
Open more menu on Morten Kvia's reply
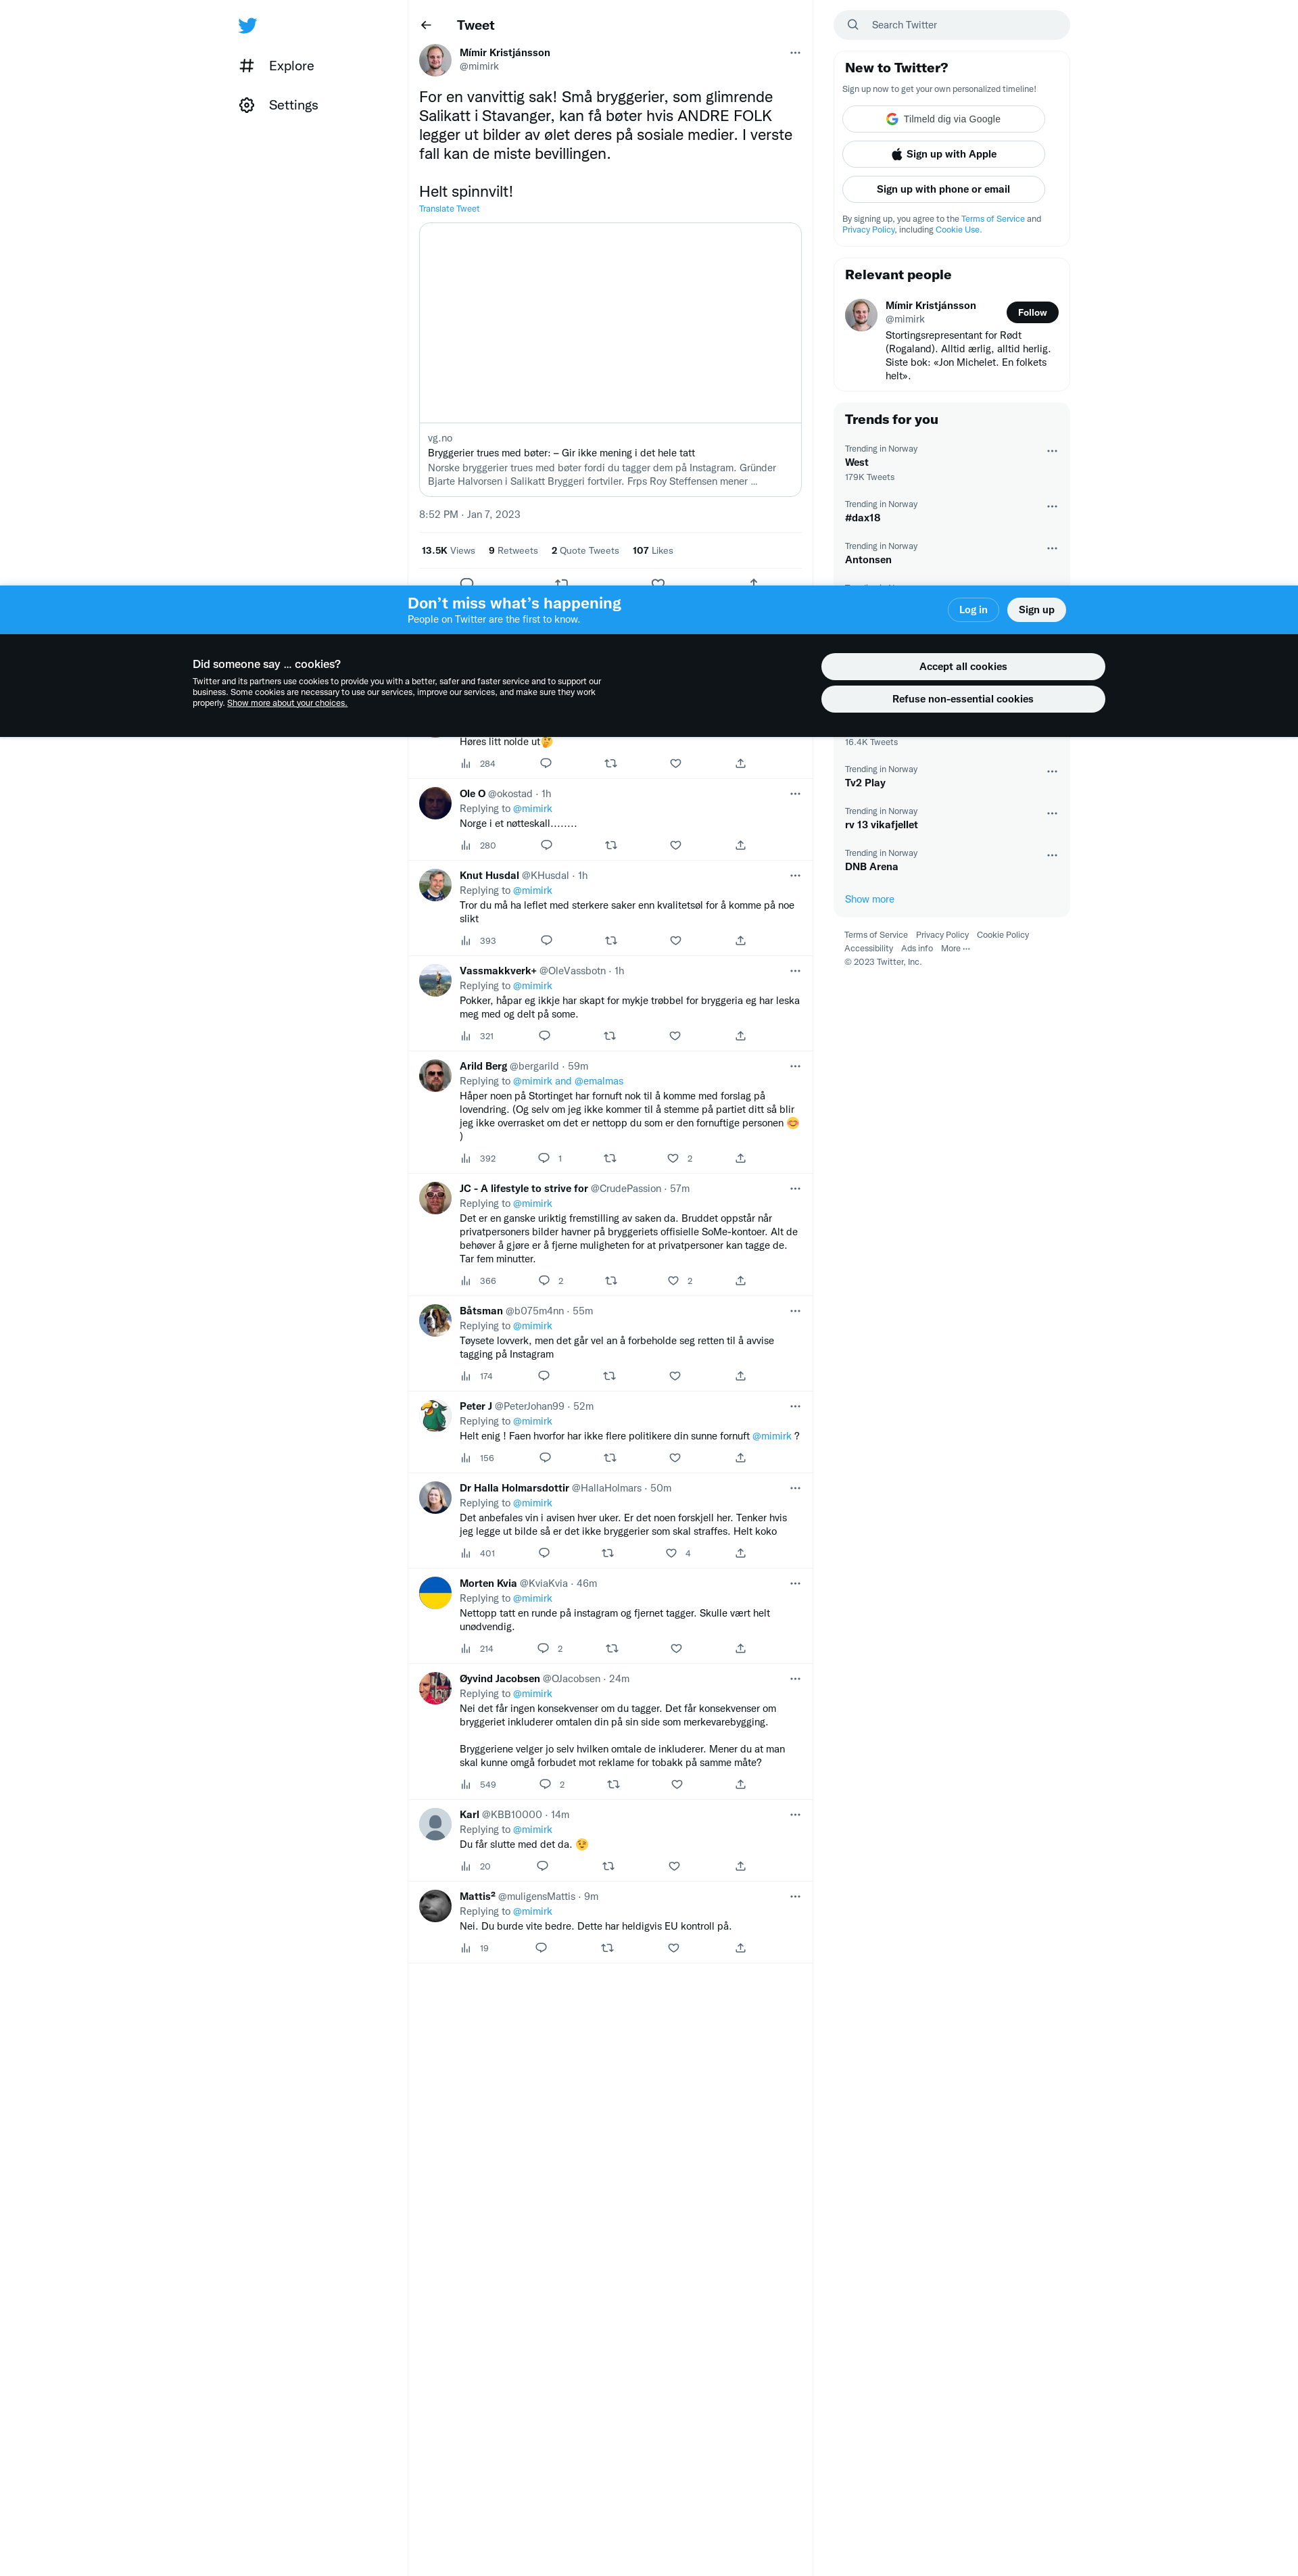tap(795, 1584)
